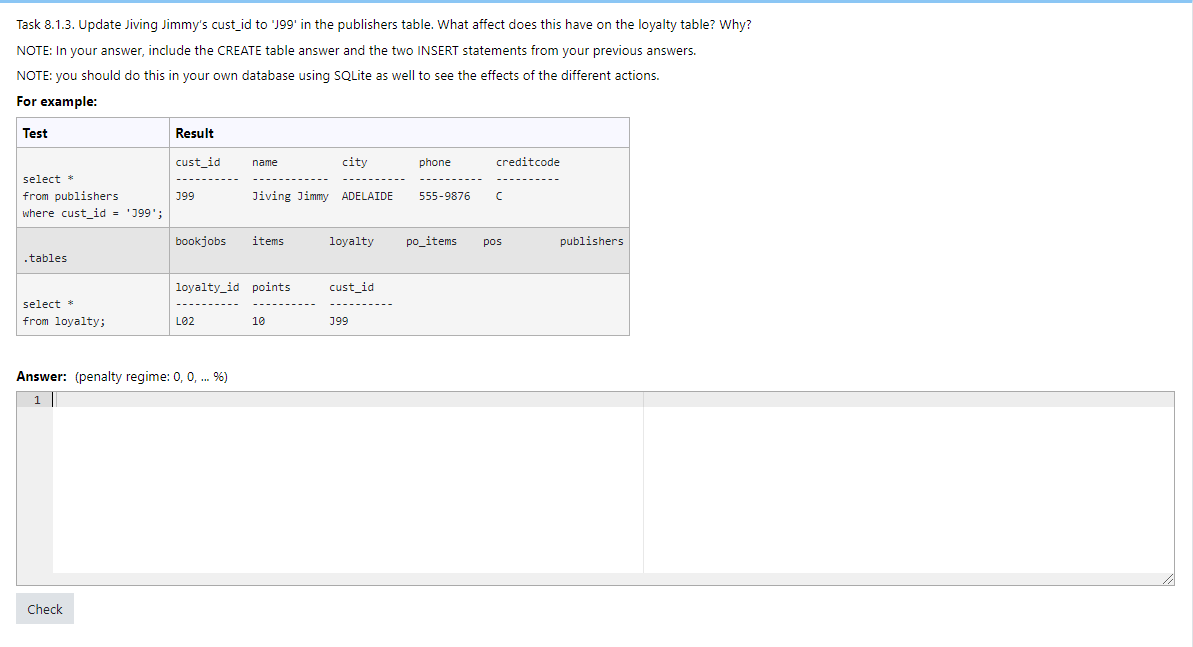Select the bookjobs table name in results
The height and width of the screenshot is (647, 1193).
click(x=200, y=240)
